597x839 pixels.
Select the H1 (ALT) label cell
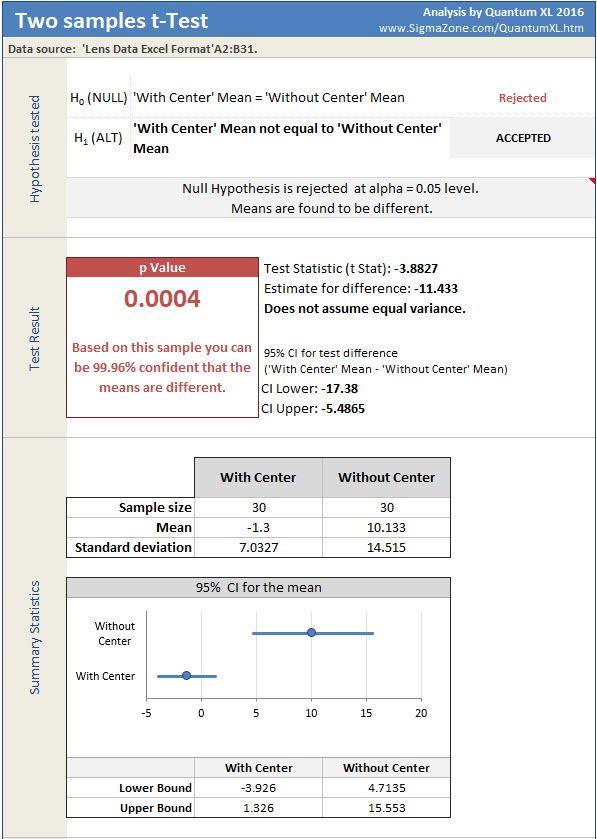coord(98,138)
